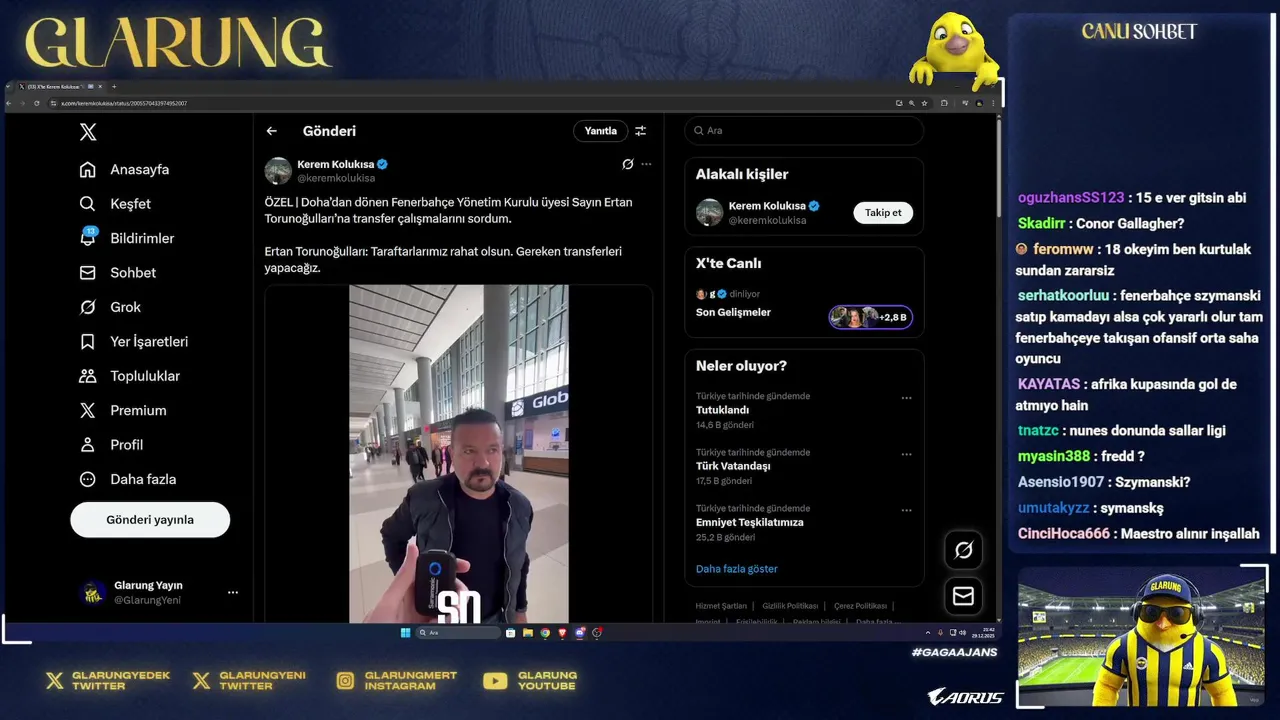Click taskbar Ara search box
This screenshot has width=1280, height=720.
click(x=458, y=633)
